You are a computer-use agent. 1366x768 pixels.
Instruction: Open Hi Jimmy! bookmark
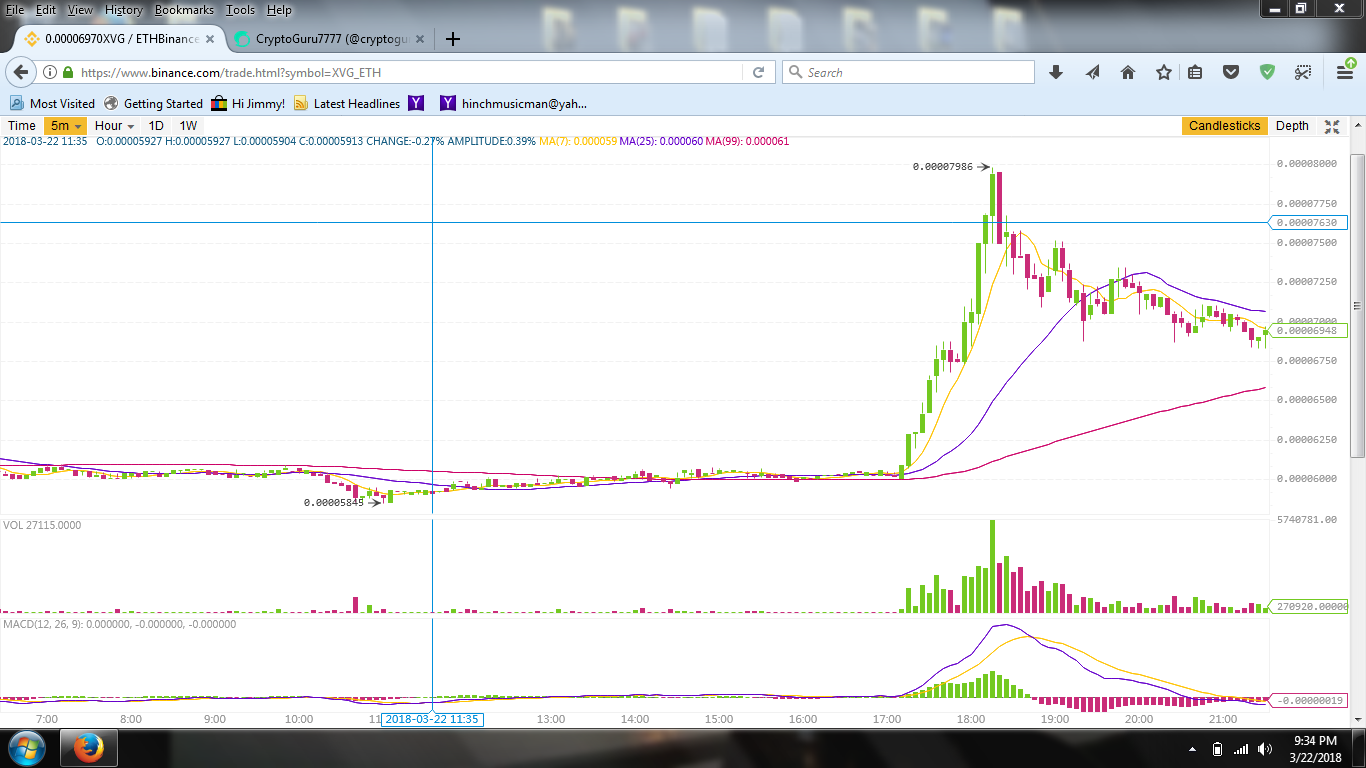[x=248, y=104]
